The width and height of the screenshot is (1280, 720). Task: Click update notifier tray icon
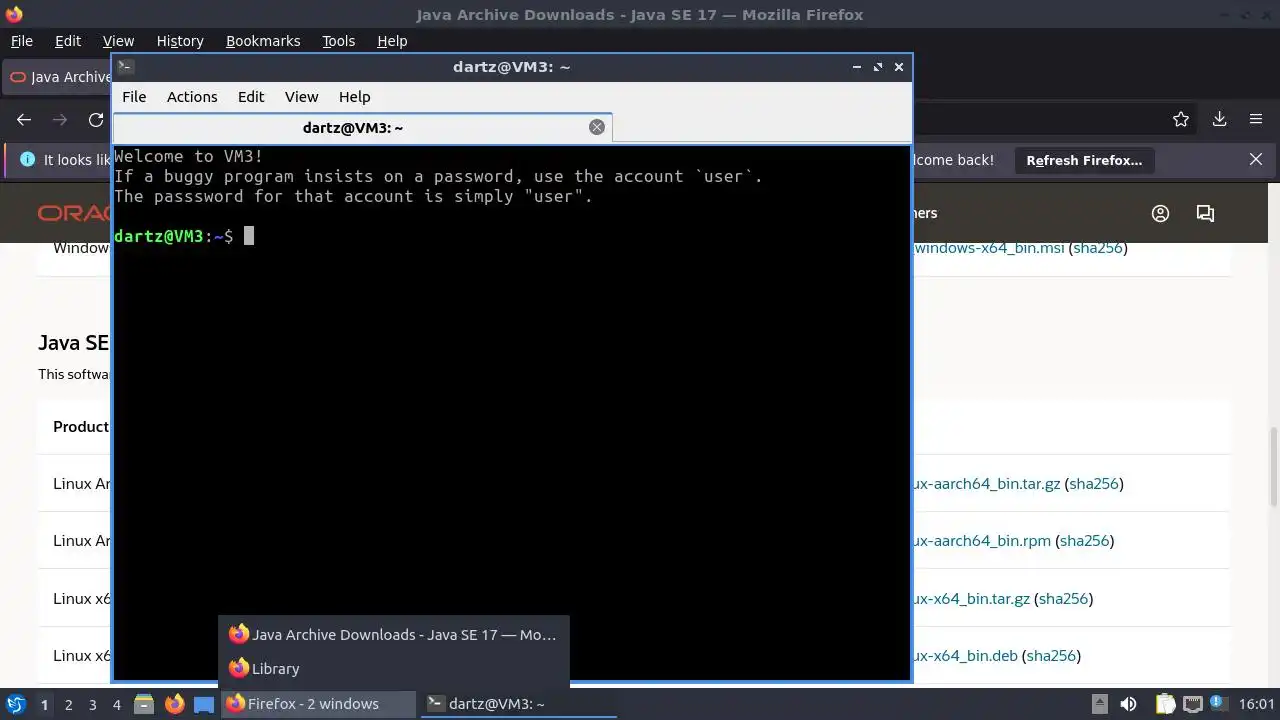click(x=1220, y=704)
